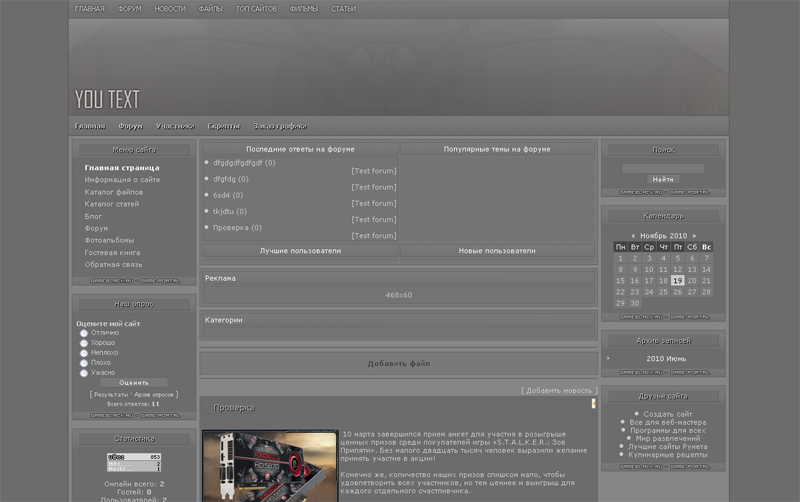The height and width of the screenshot is (502, 800).
Task: Open Кулинарные рецепты link
Action: (x=668, y=455)
